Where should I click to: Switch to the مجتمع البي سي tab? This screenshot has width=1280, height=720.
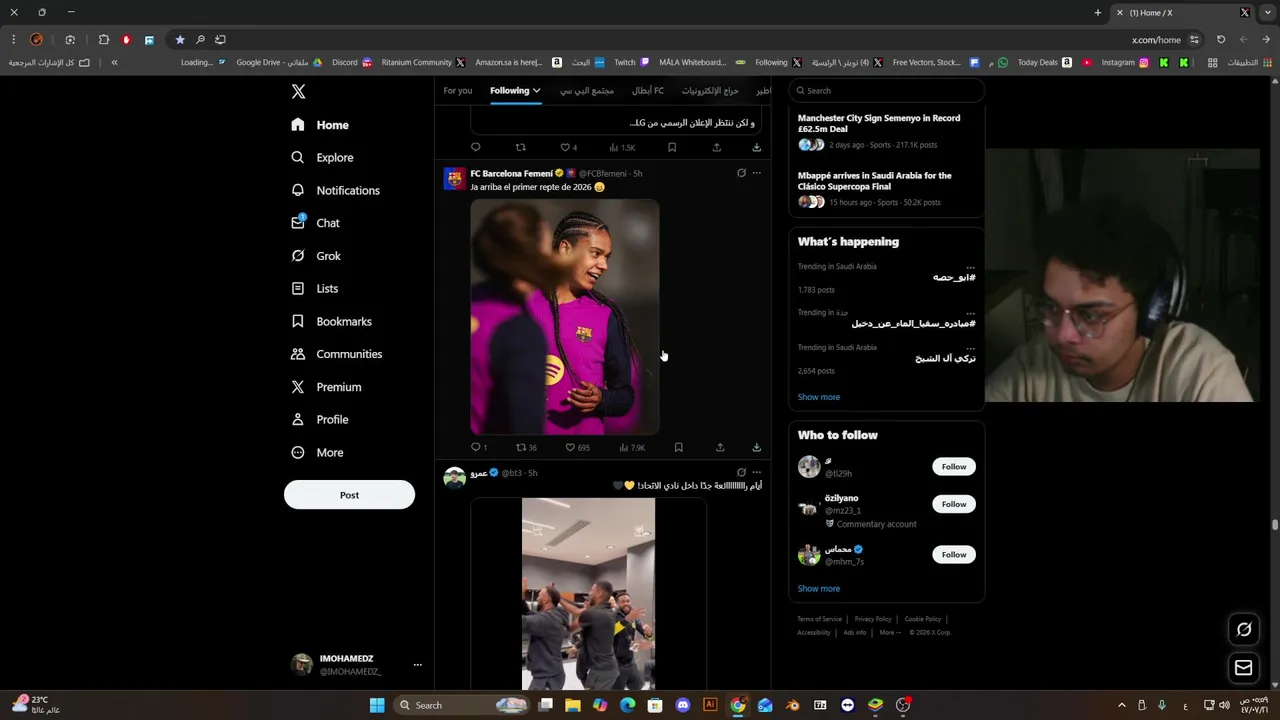[587, 91]
